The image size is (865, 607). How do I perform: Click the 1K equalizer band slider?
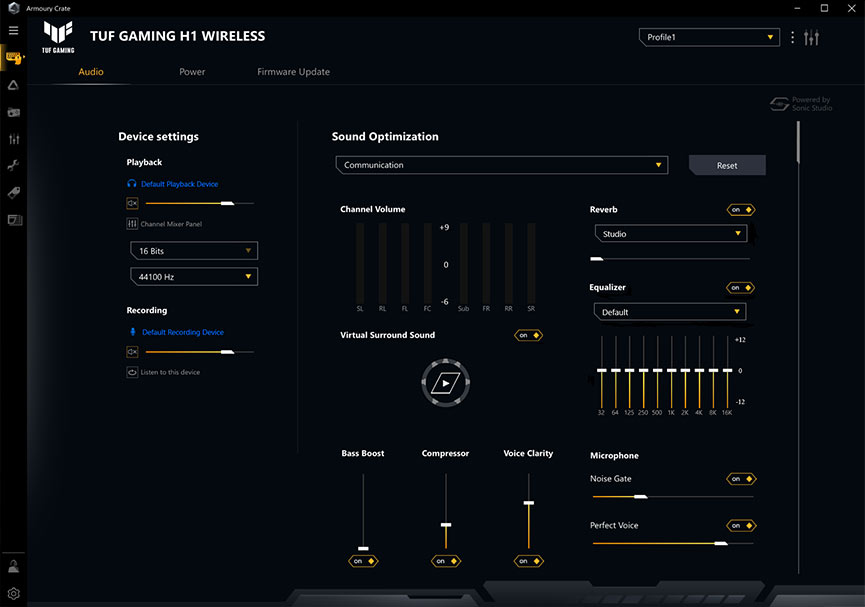(671, 372)
